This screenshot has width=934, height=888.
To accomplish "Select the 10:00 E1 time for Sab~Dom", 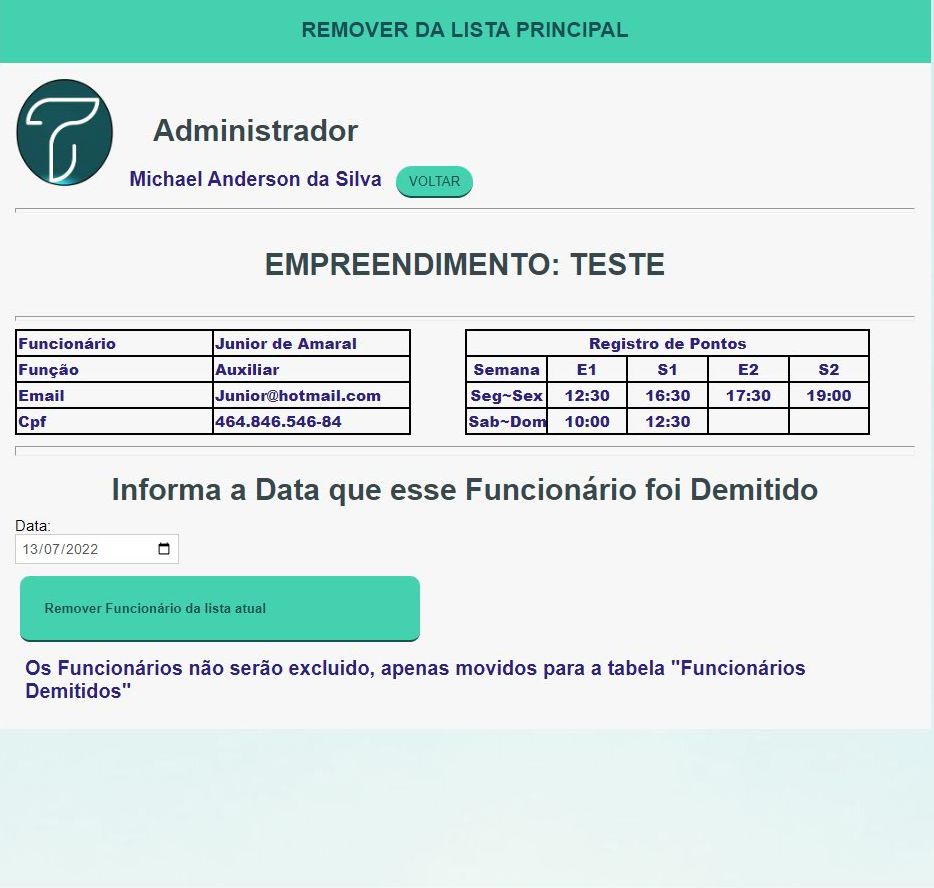I will (x=587, y=422).
